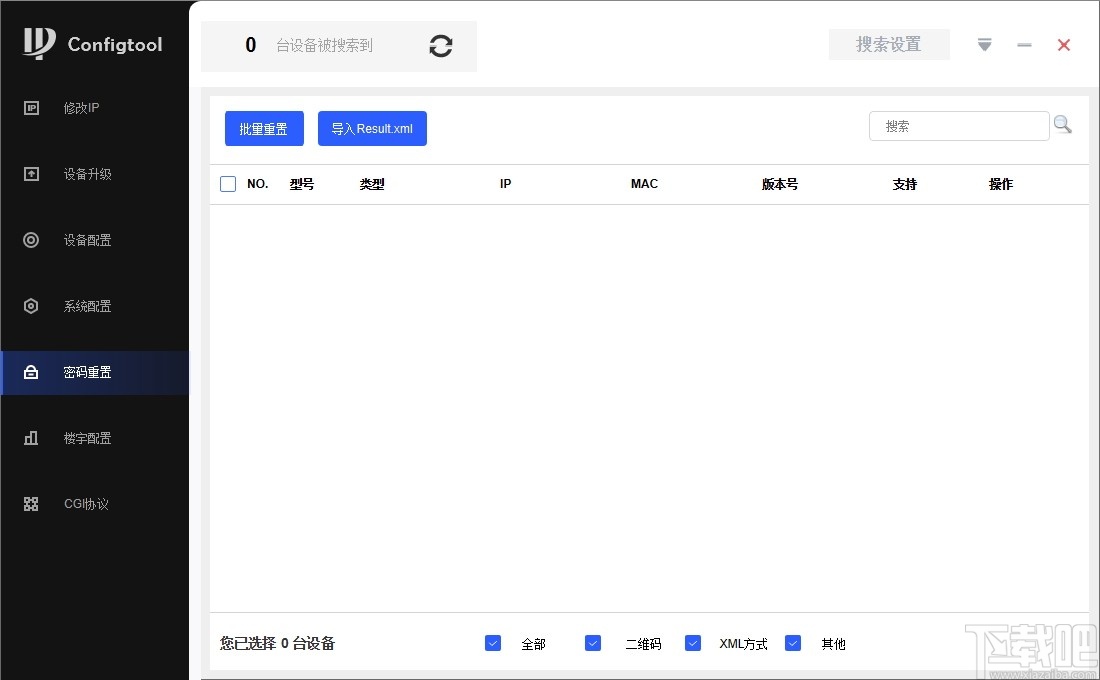This screenshot has width=1100, height=680.
Task: Click inside the 搜索 input field
Action: [955, 124]
